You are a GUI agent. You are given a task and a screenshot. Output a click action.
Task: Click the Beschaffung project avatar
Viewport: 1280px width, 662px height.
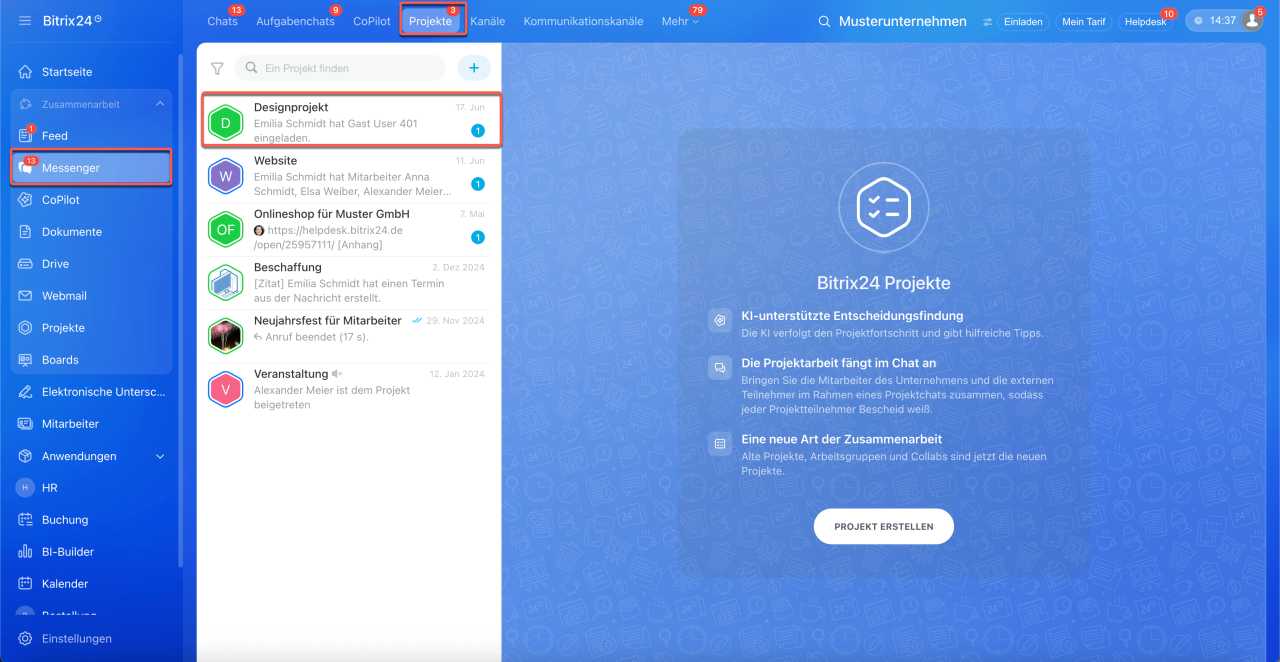[225, 283]
